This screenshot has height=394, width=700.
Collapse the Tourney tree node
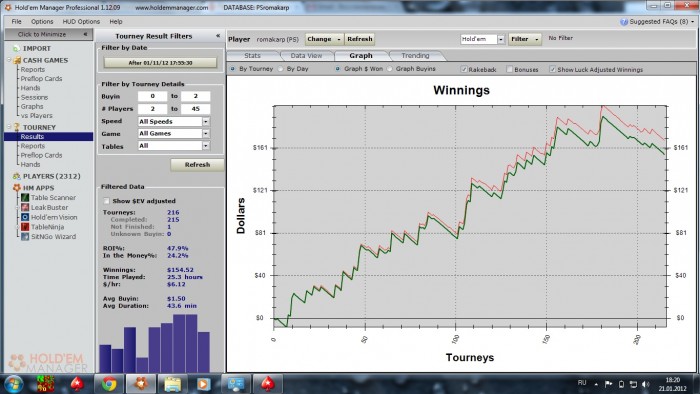click(x=8, y=127)
